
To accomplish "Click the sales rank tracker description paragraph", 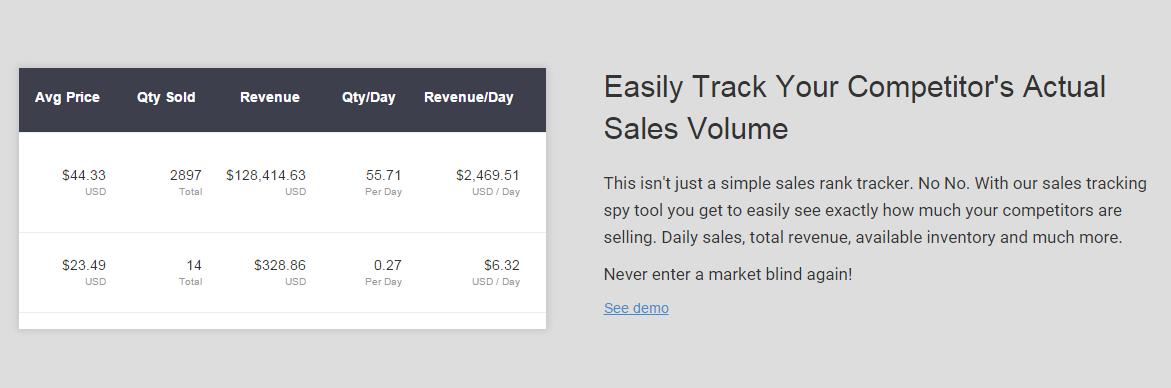I will [x=875, y=210].
